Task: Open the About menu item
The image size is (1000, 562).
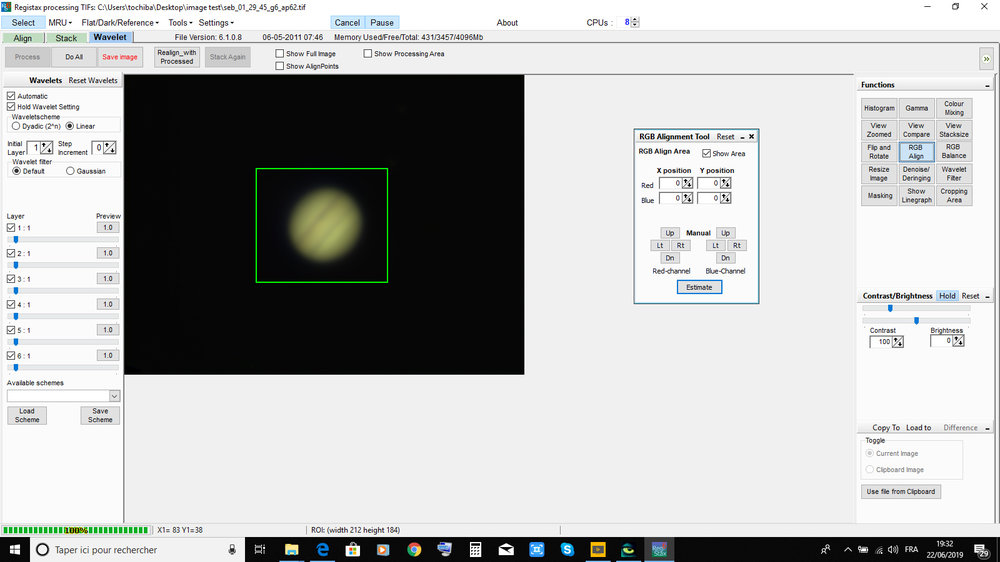Action: pos(507,22)
